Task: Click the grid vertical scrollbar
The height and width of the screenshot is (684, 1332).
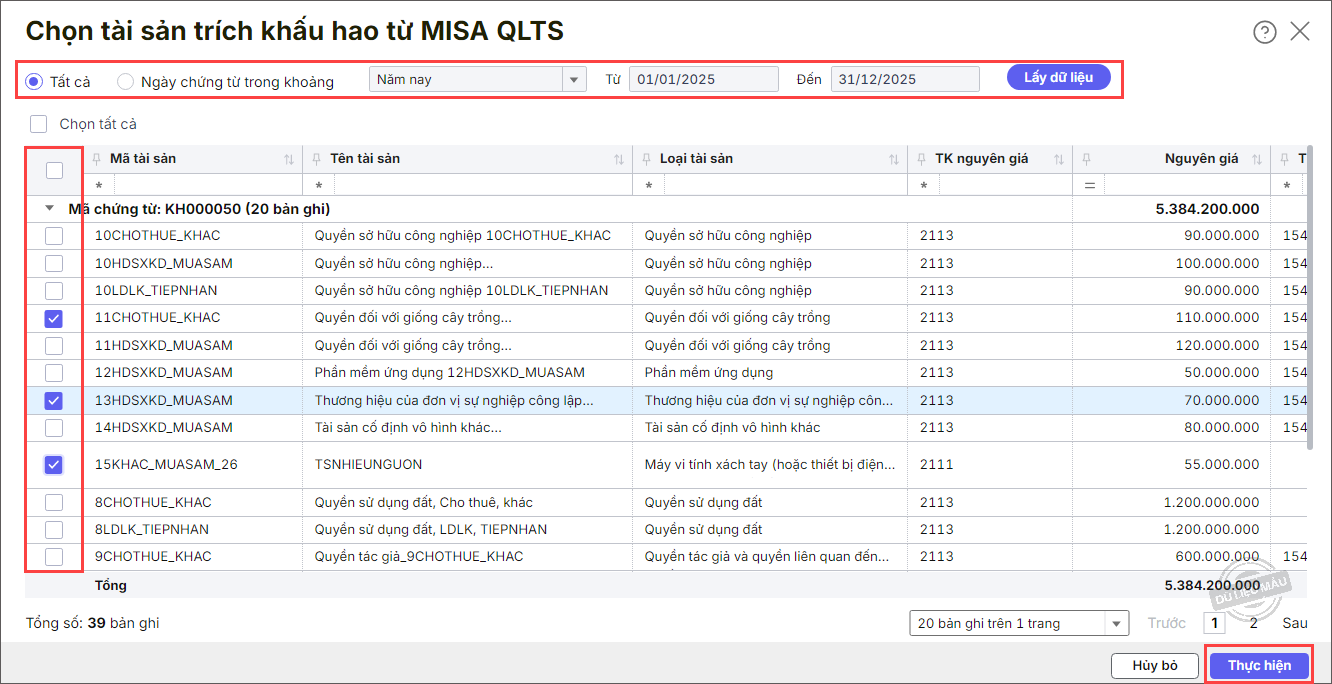Action: [x=1311, y=299]
